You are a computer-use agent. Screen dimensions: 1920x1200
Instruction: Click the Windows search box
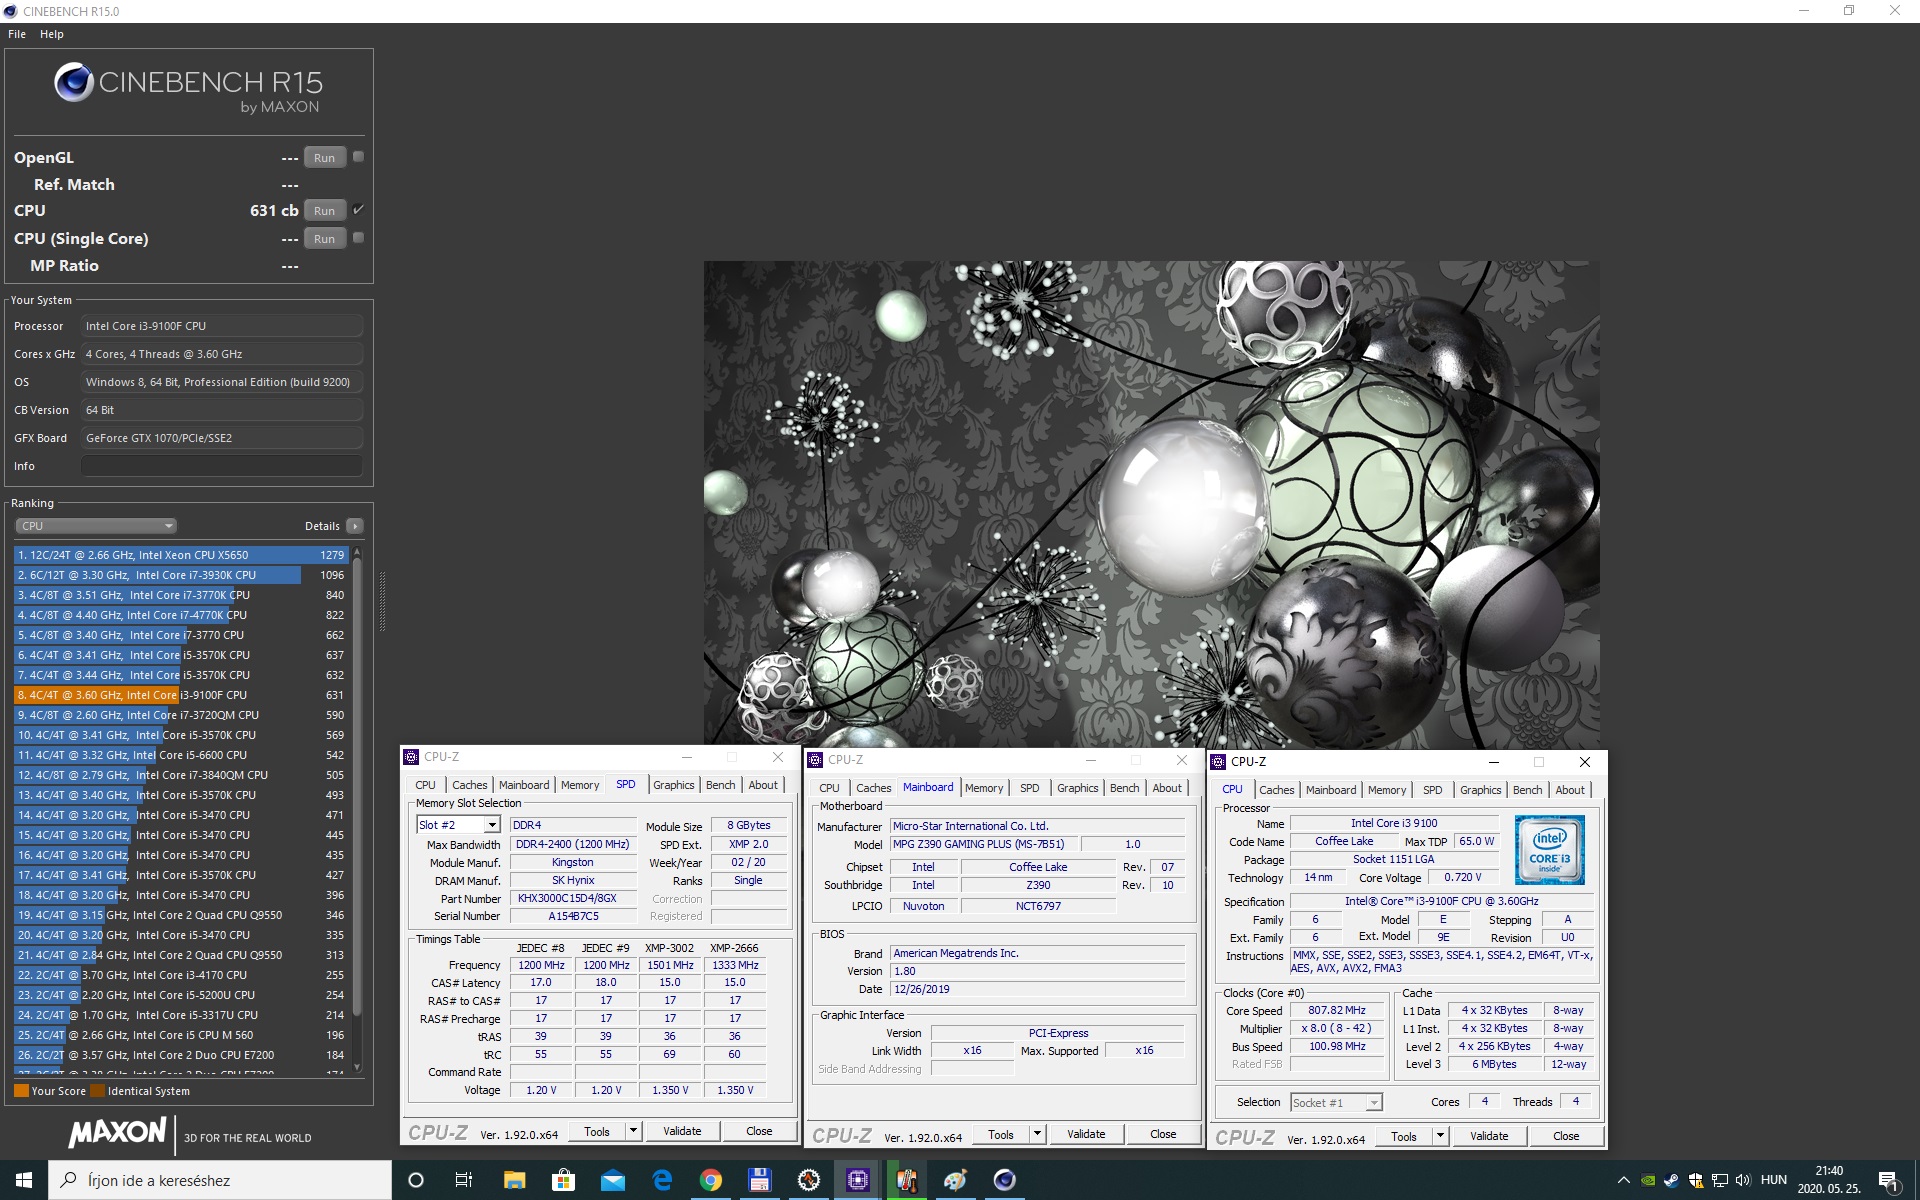point(220,1180)
